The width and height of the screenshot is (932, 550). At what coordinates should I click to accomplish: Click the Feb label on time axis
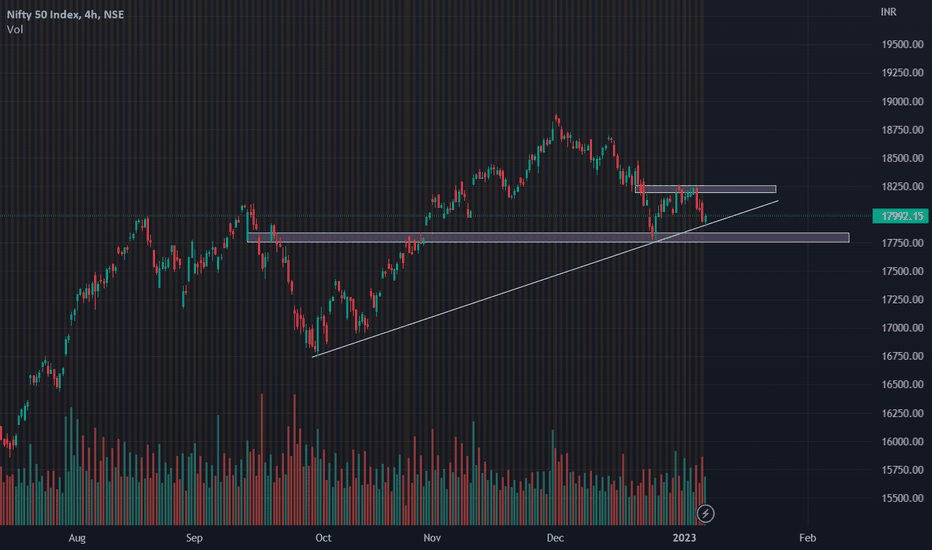[808, 538]
